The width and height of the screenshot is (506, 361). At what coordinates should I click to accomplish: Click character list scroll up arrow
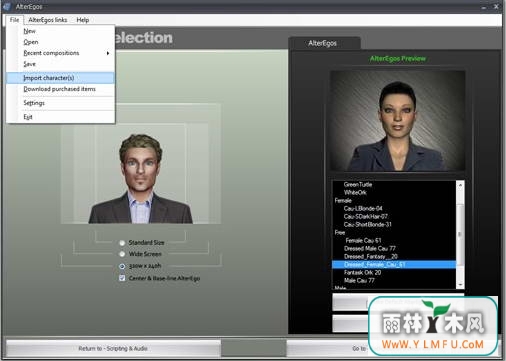click(460, 185)
